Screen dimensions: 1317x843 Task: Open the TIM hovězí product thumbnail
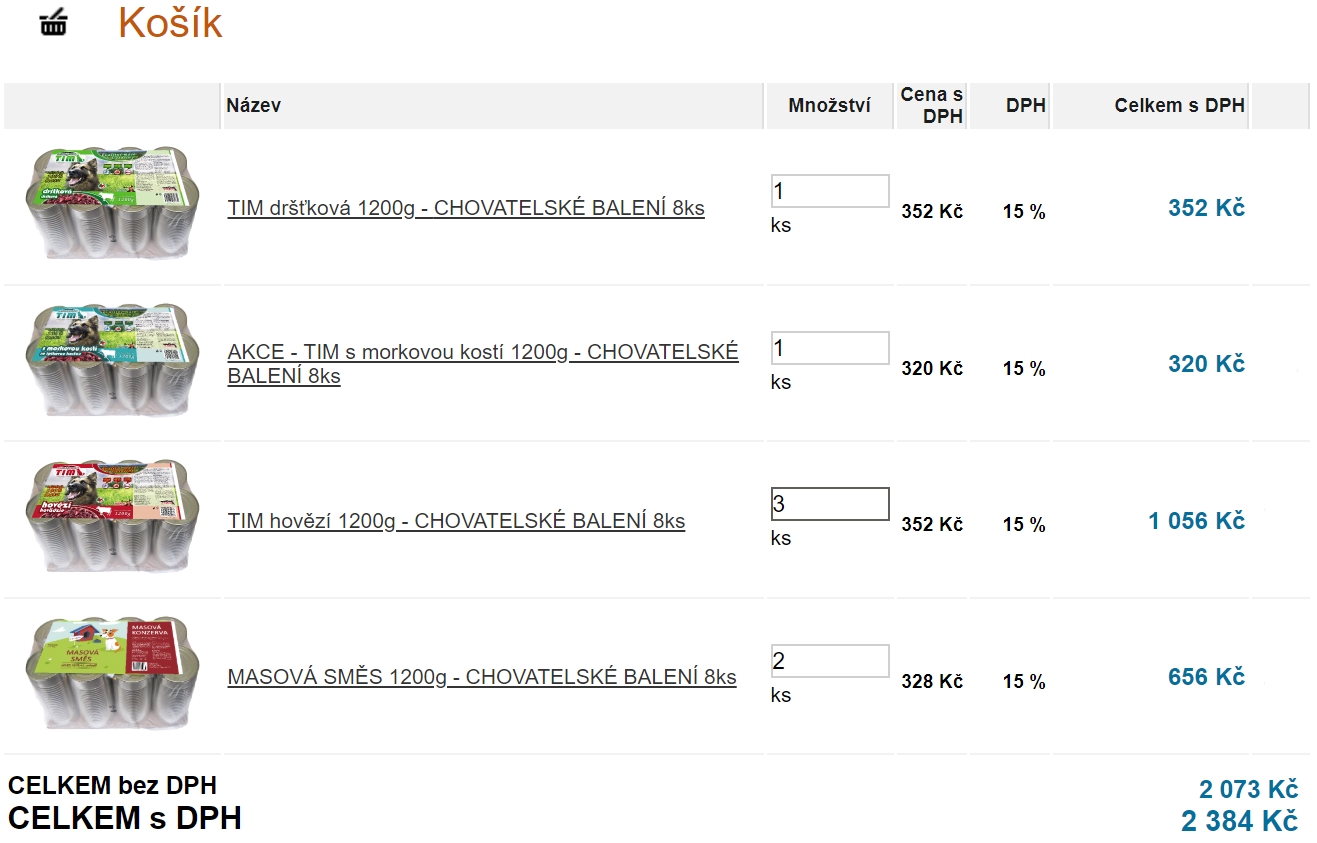point(112,517)
